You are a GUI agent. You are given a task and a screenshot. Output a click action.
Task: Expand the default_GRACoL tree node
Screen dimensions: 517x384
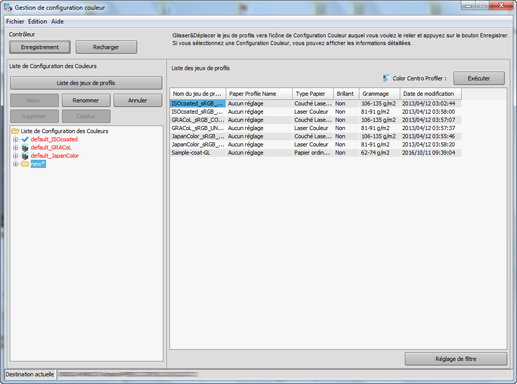15,148
